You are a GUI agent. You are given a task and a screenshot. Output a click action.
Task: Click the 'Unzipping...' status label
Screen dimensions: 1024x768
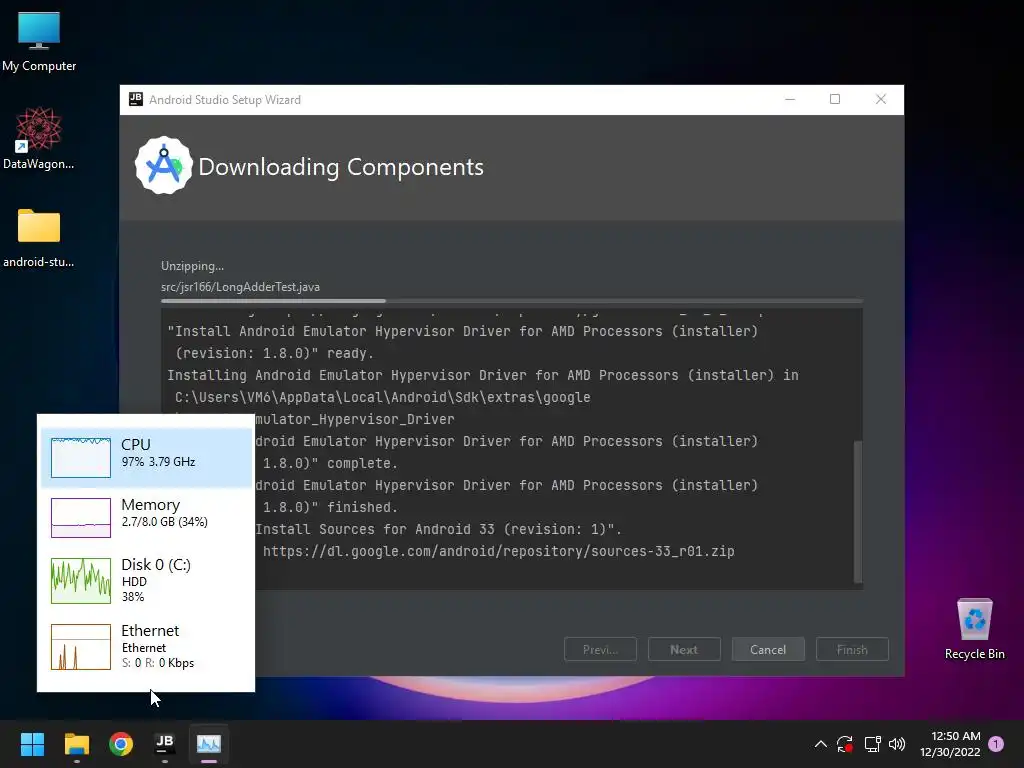[193, 266]
